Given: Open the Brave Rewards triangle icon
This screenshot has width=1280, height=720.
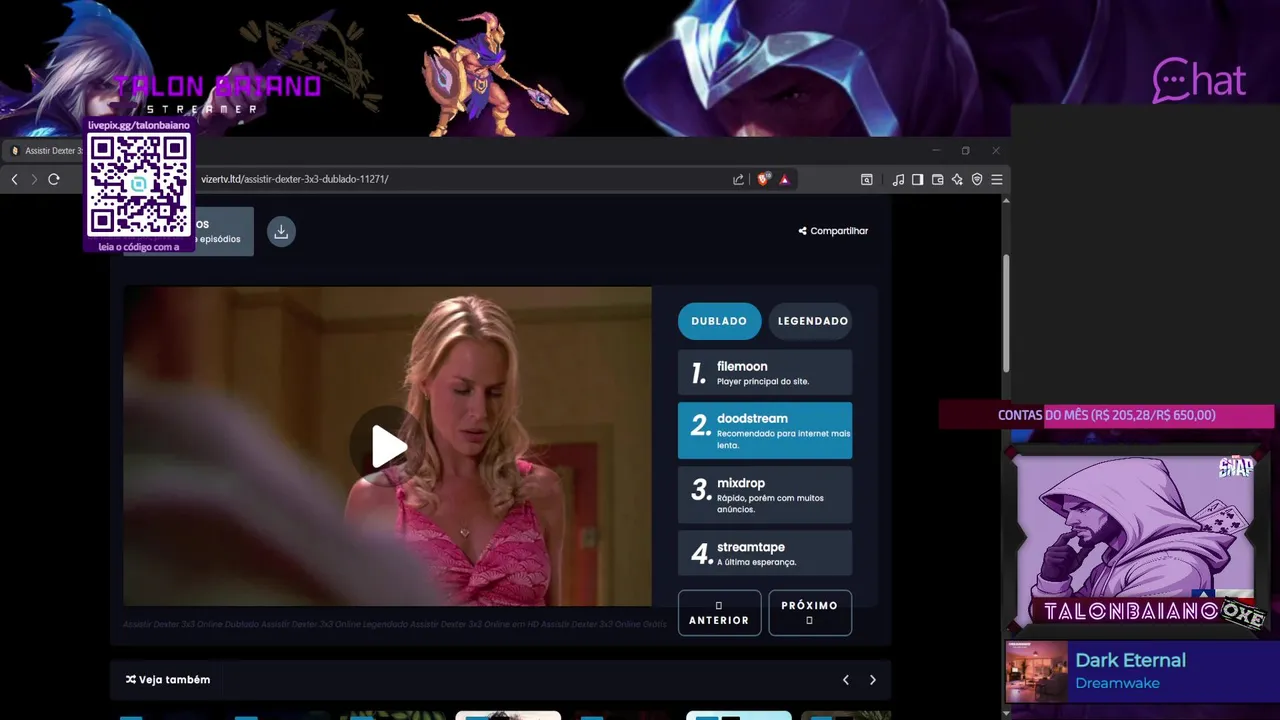Looking at the screenshot, I should [x=784, y=179].
